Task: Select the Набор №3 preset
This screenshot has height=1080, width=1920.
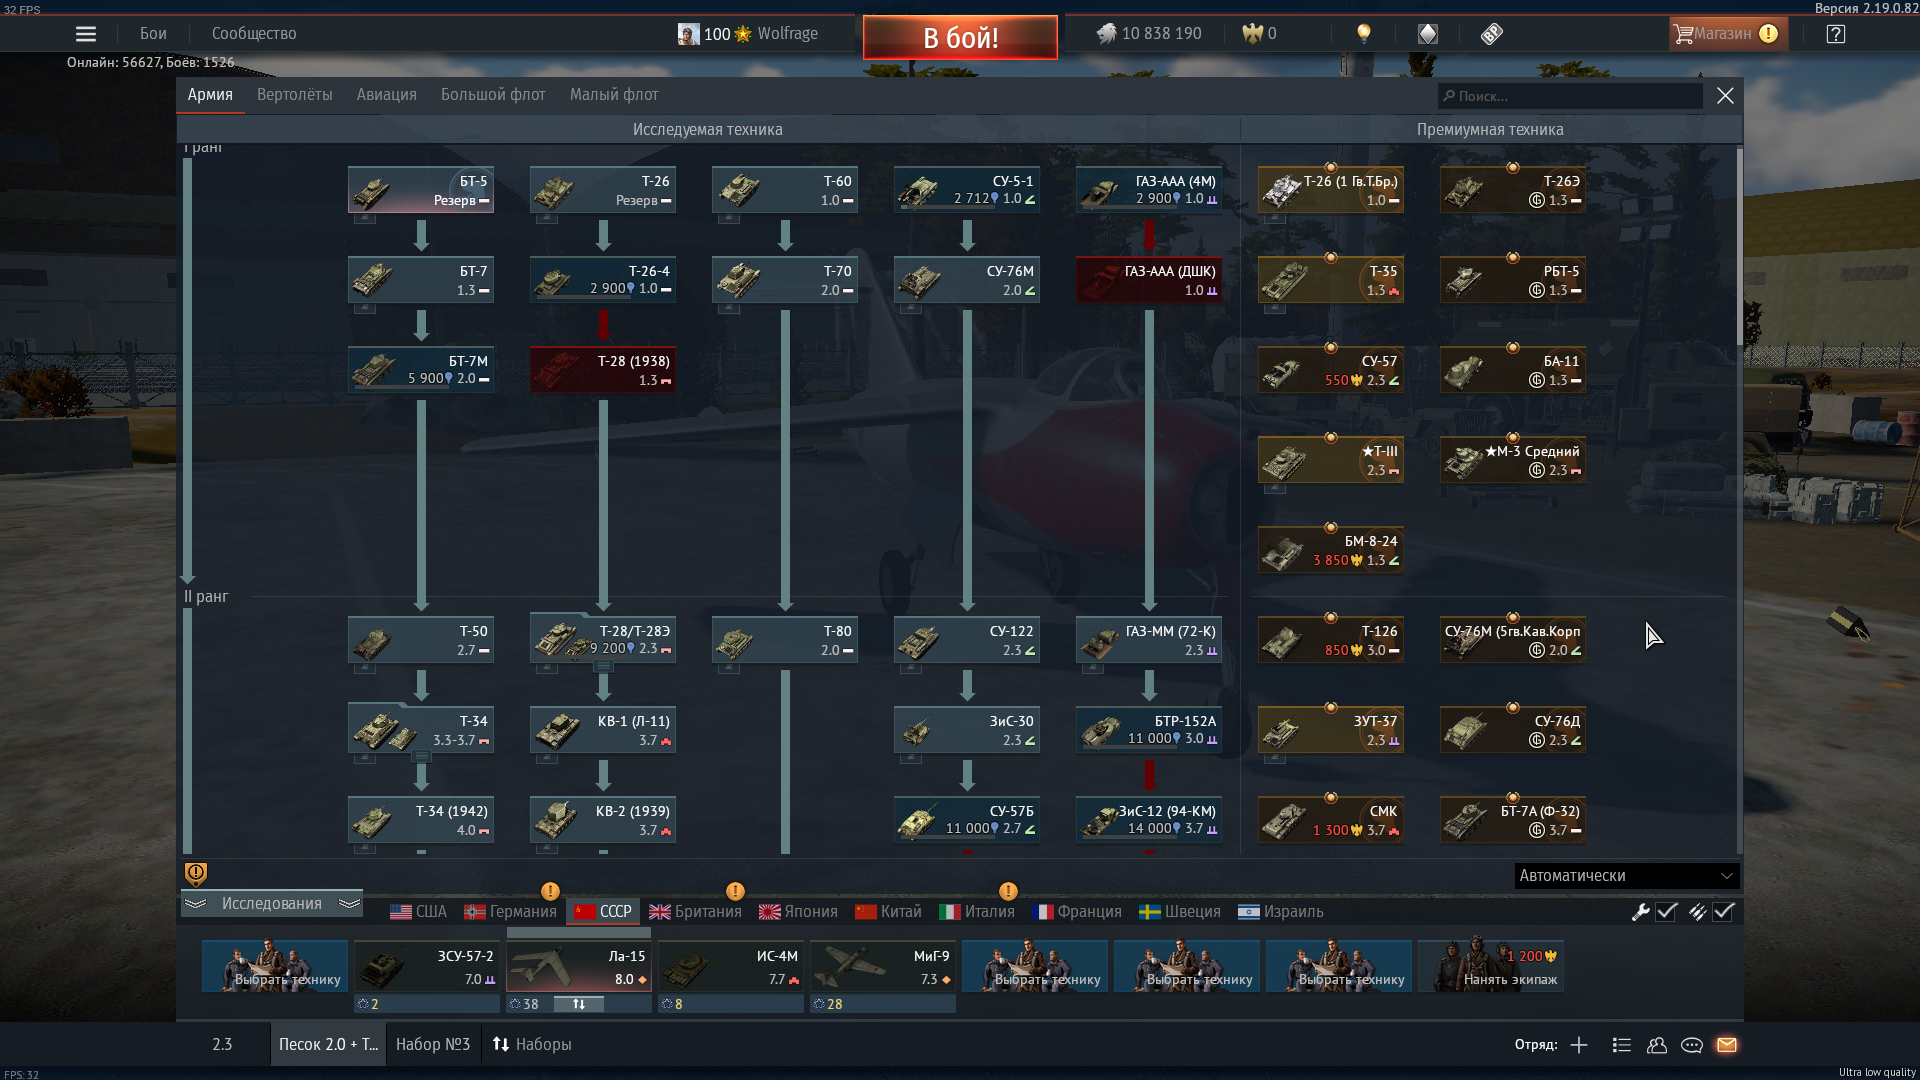Action: point(433,1045)
